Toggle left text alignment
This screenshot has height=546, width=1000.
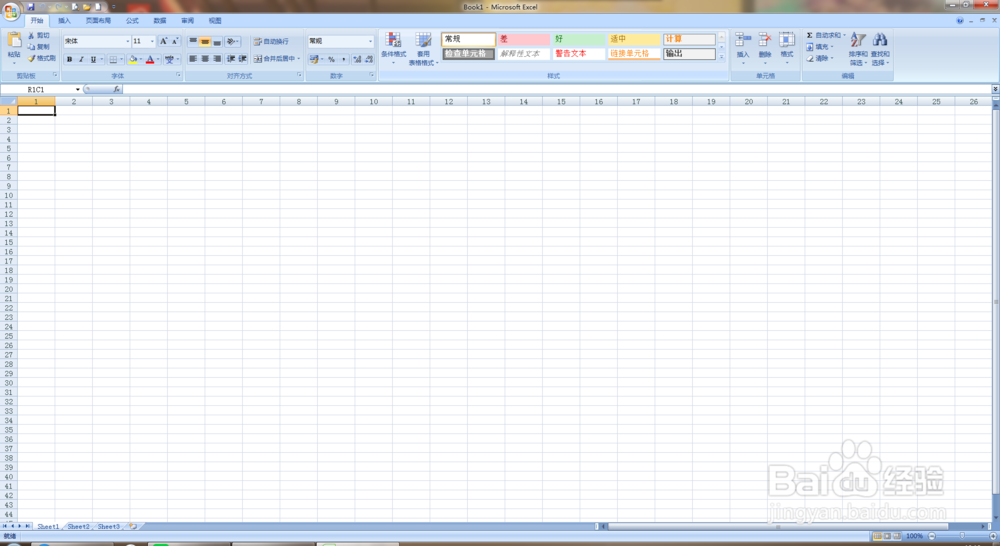[x=193, y=59]
